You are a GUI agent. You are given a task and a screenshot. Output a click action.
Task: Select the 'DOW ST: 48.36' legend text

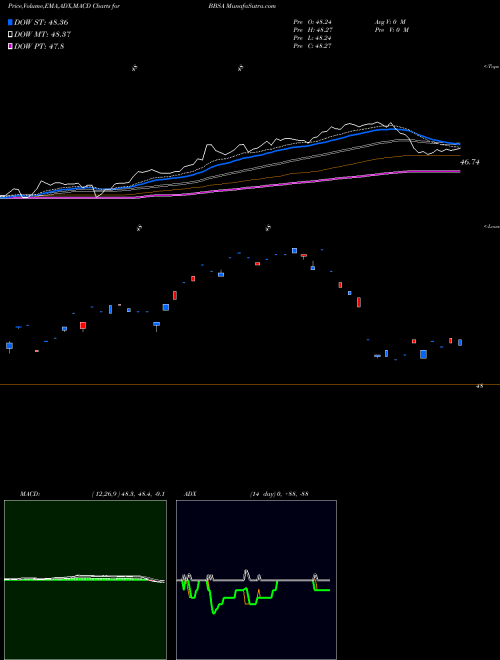(41, 22)
